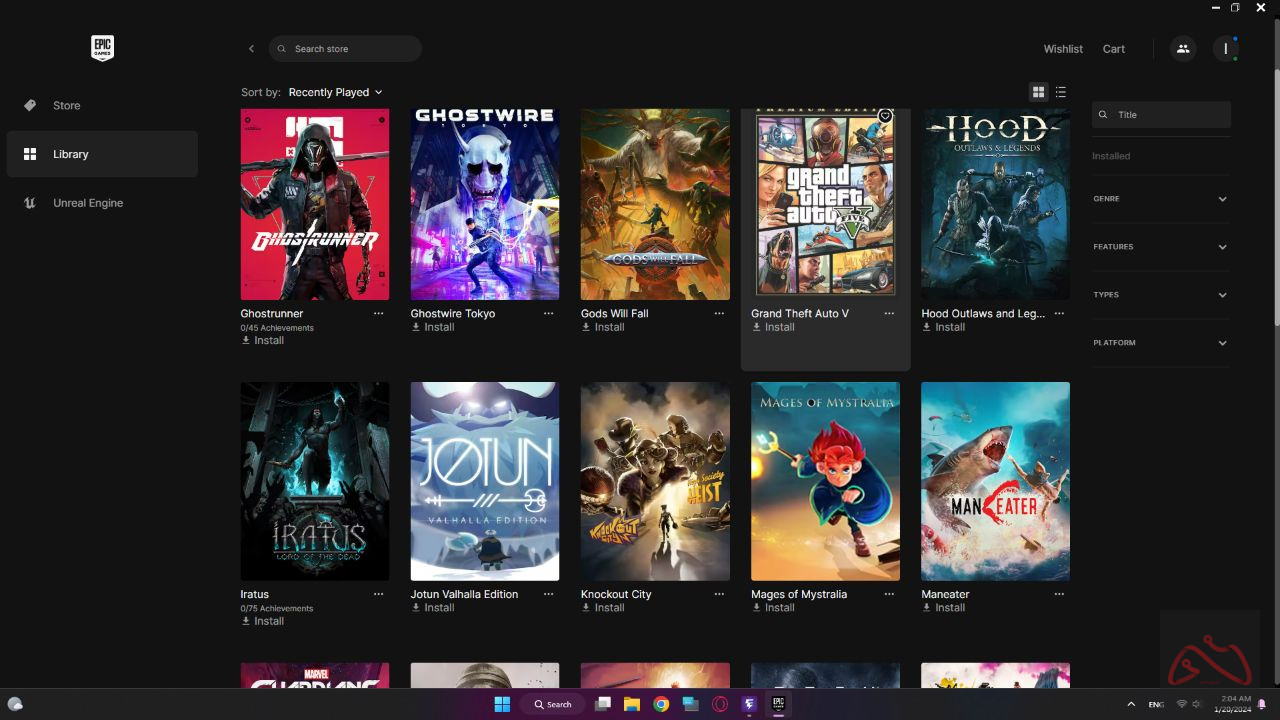This screenshot has height=720, width=1280.
Task: Expand the Platform filter section
Action: [1160, 343]
